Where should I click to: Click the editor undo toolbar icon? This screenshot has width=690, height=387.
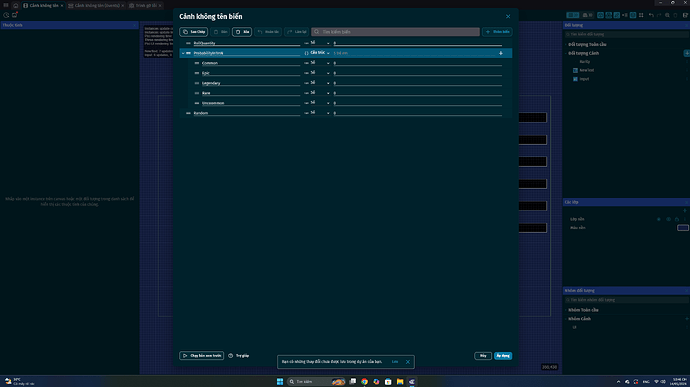[x=651, y=15]
